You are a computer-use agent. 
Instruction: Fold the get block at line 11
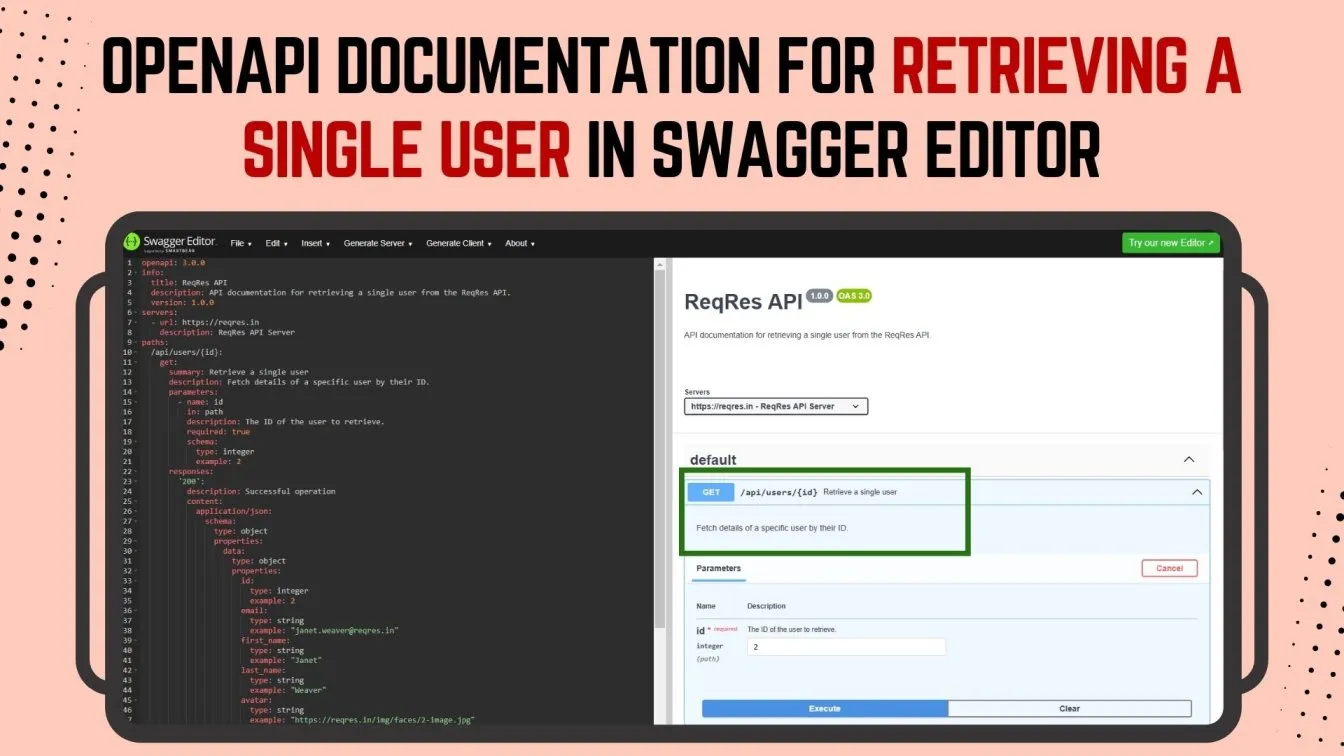point(135,362)
